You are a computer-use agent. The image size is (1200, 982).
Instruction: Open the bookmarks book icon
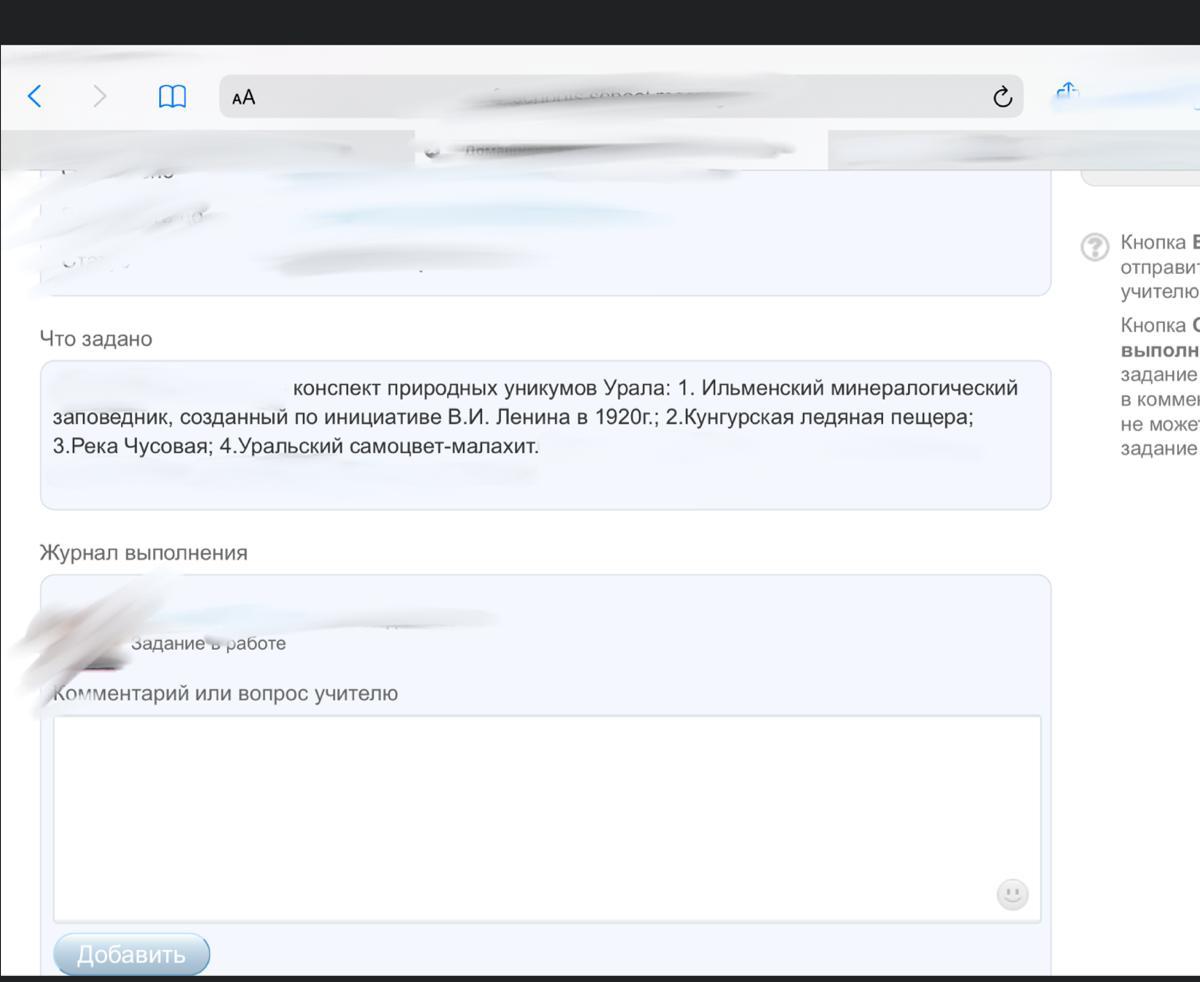click(172, 97)
